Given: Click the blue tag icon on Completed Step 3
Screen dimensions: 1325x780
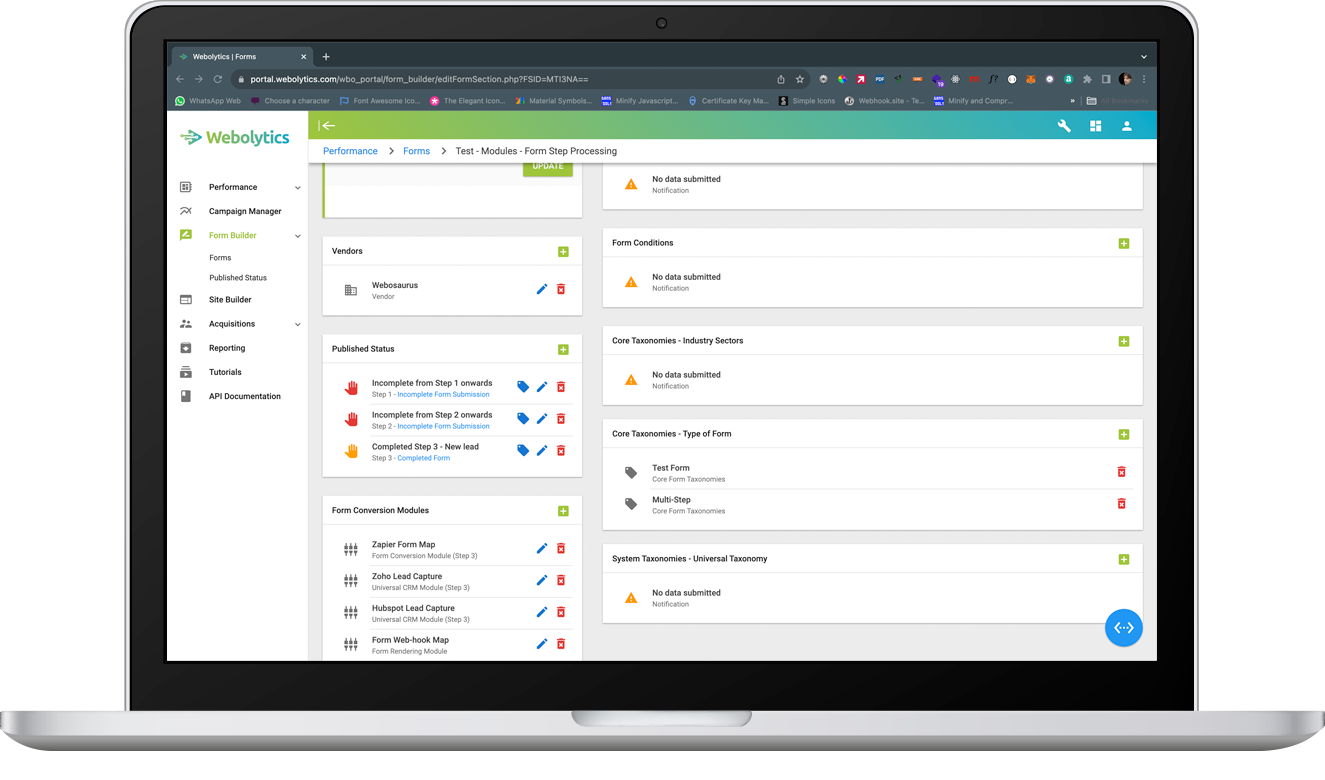Looking at the screenshot, I should click(x=522, y=450).
